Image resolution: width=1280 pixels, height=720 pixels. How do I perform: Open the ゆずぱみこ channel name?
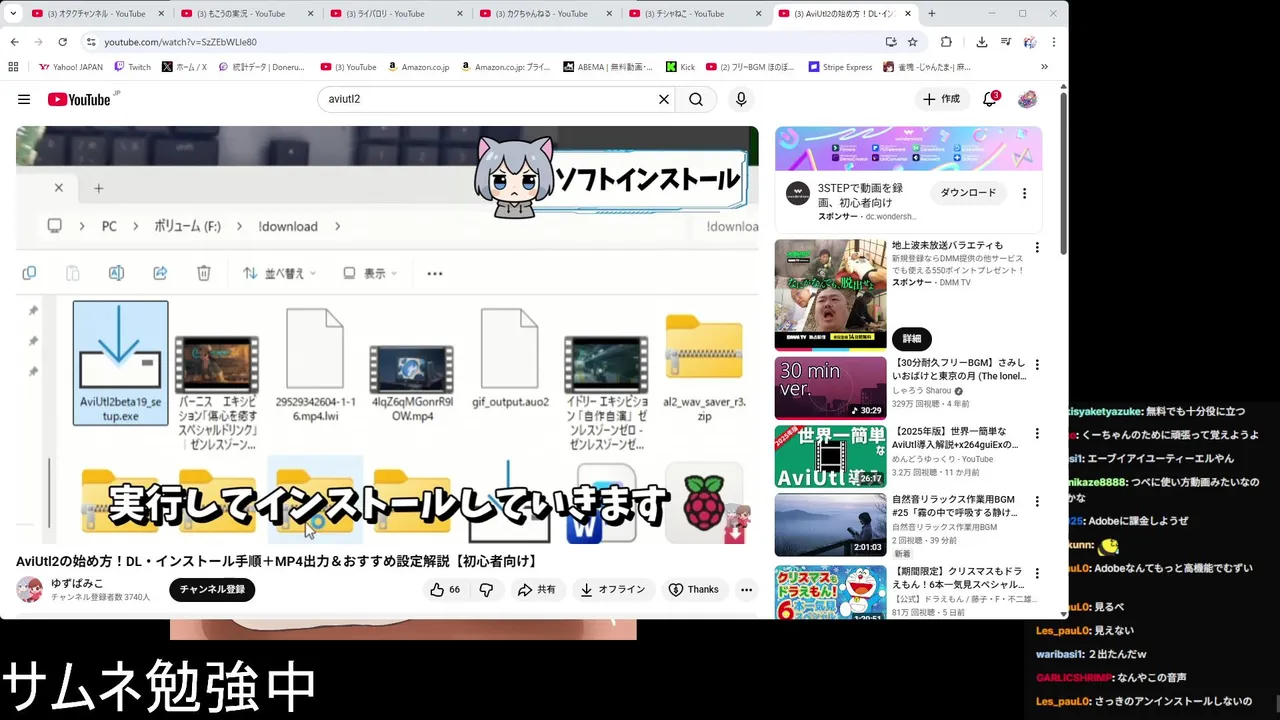tap(77, 583)
